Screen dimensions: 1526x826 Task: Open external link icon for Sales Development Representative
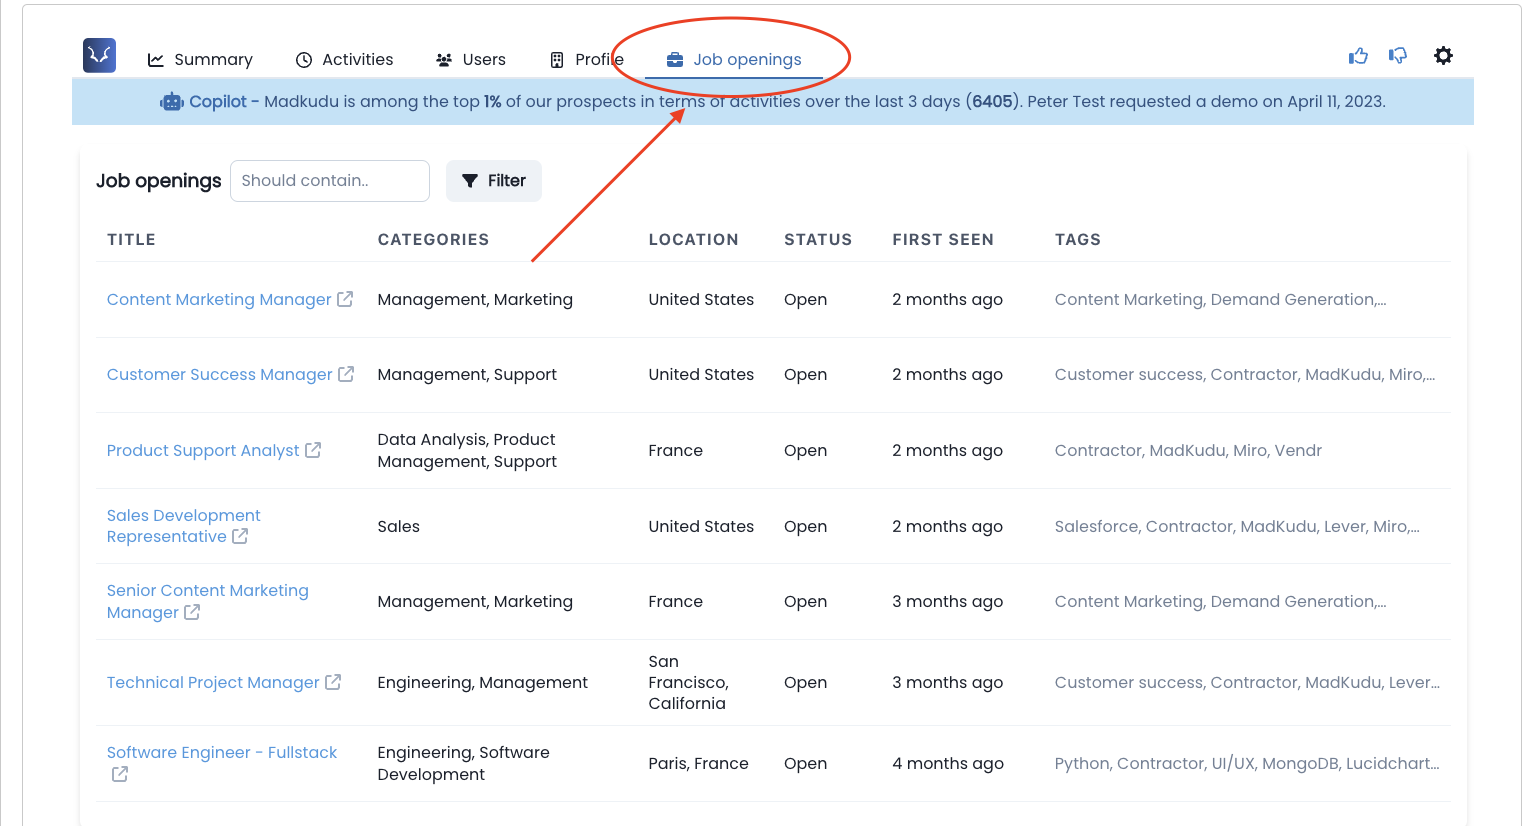[x=240, y=536]
